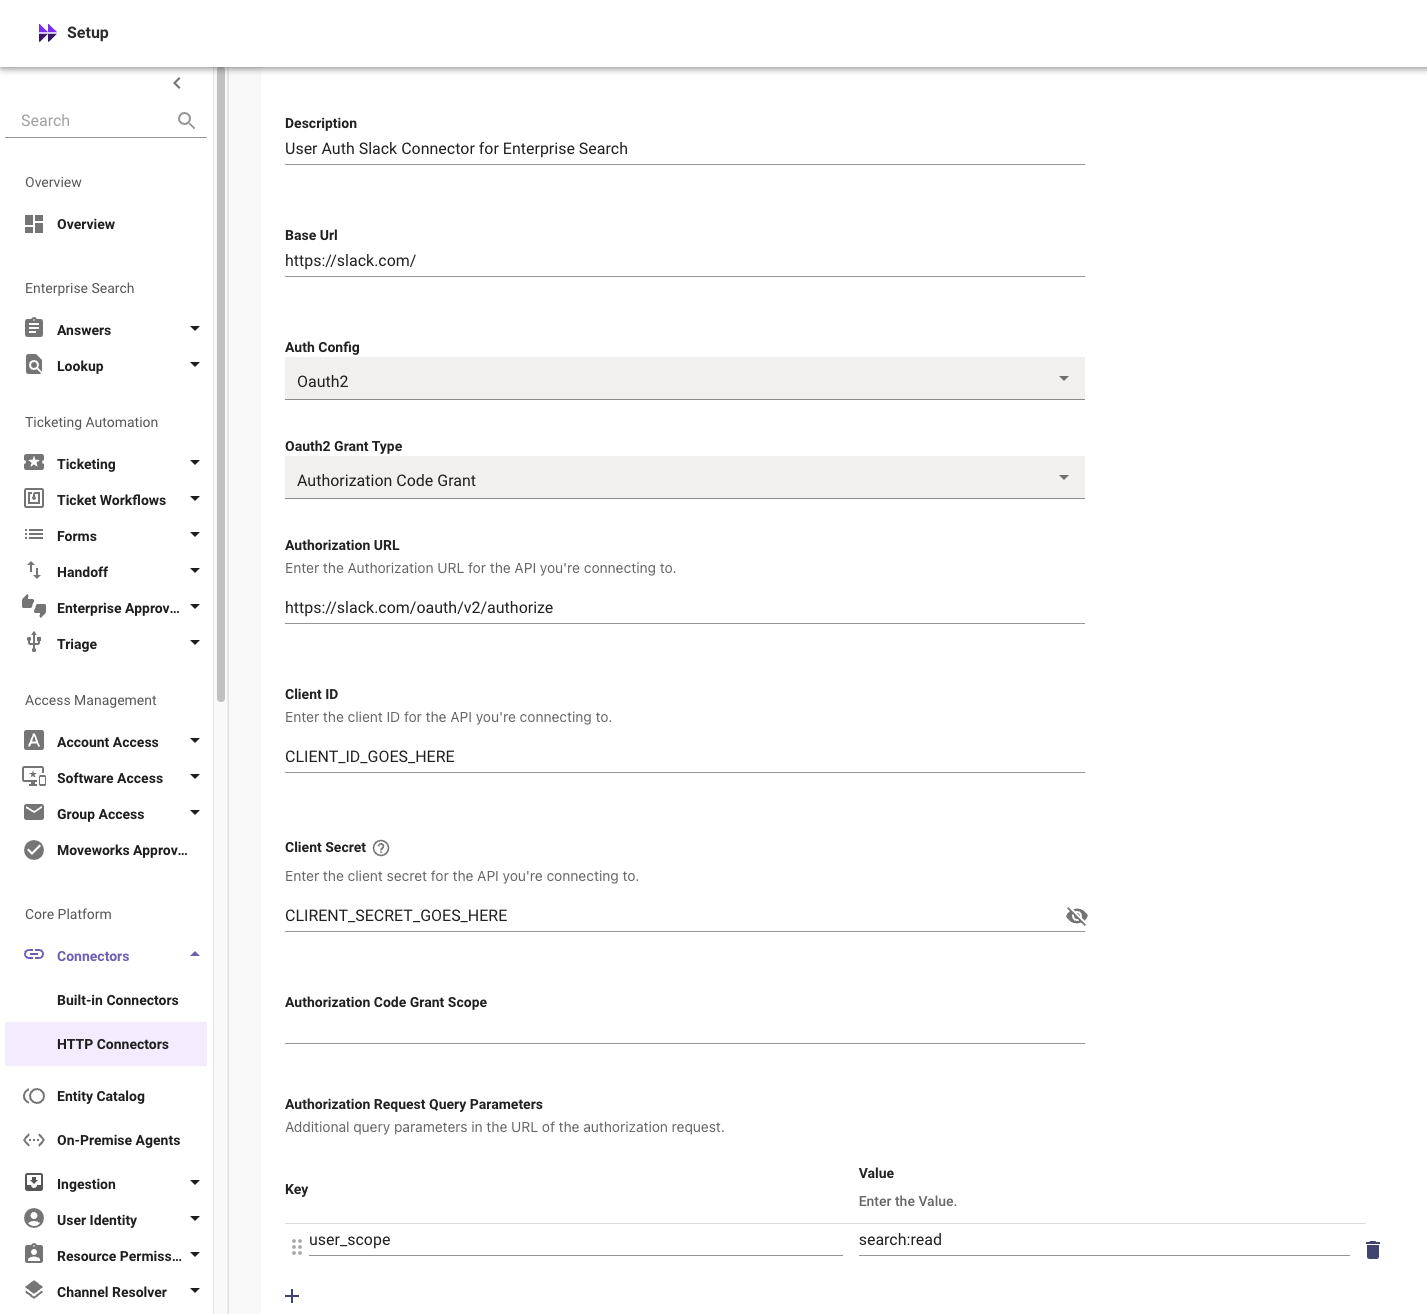The height and width of the screenshot is (1314, 1427).
Task: Click the Ticket Workflows icon
Action: (34, 498)
